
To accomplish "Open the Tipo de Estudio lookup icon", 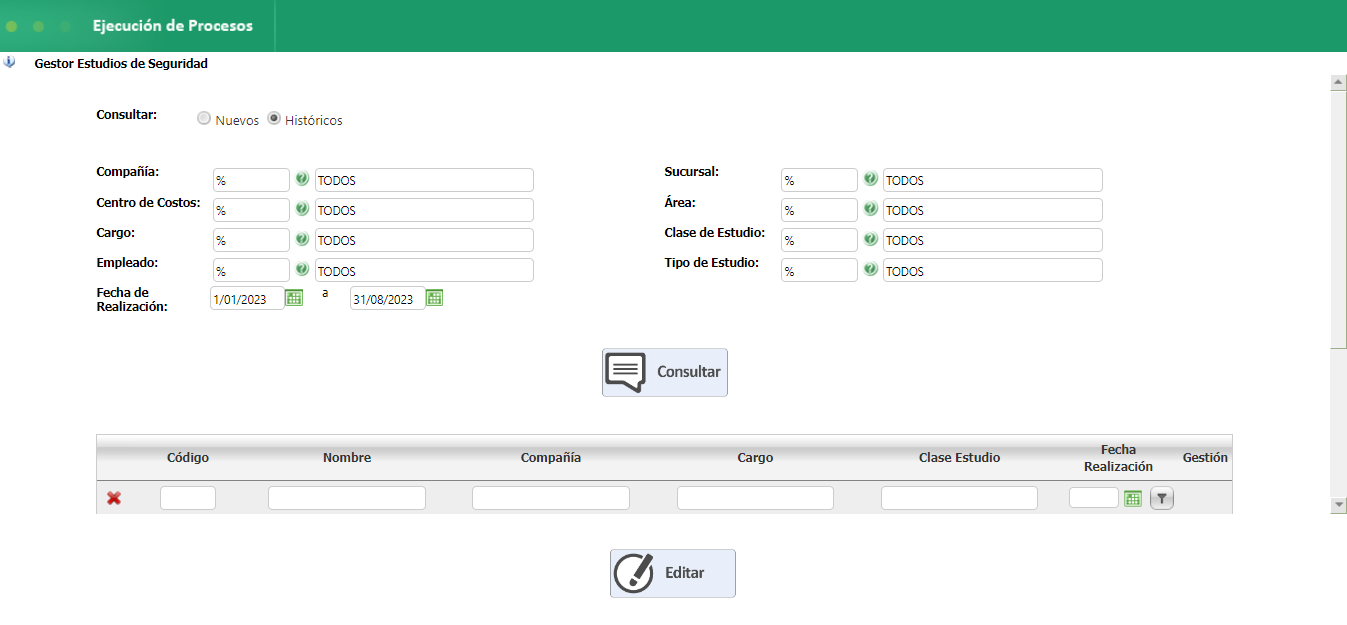I will [x=870, y=270].
